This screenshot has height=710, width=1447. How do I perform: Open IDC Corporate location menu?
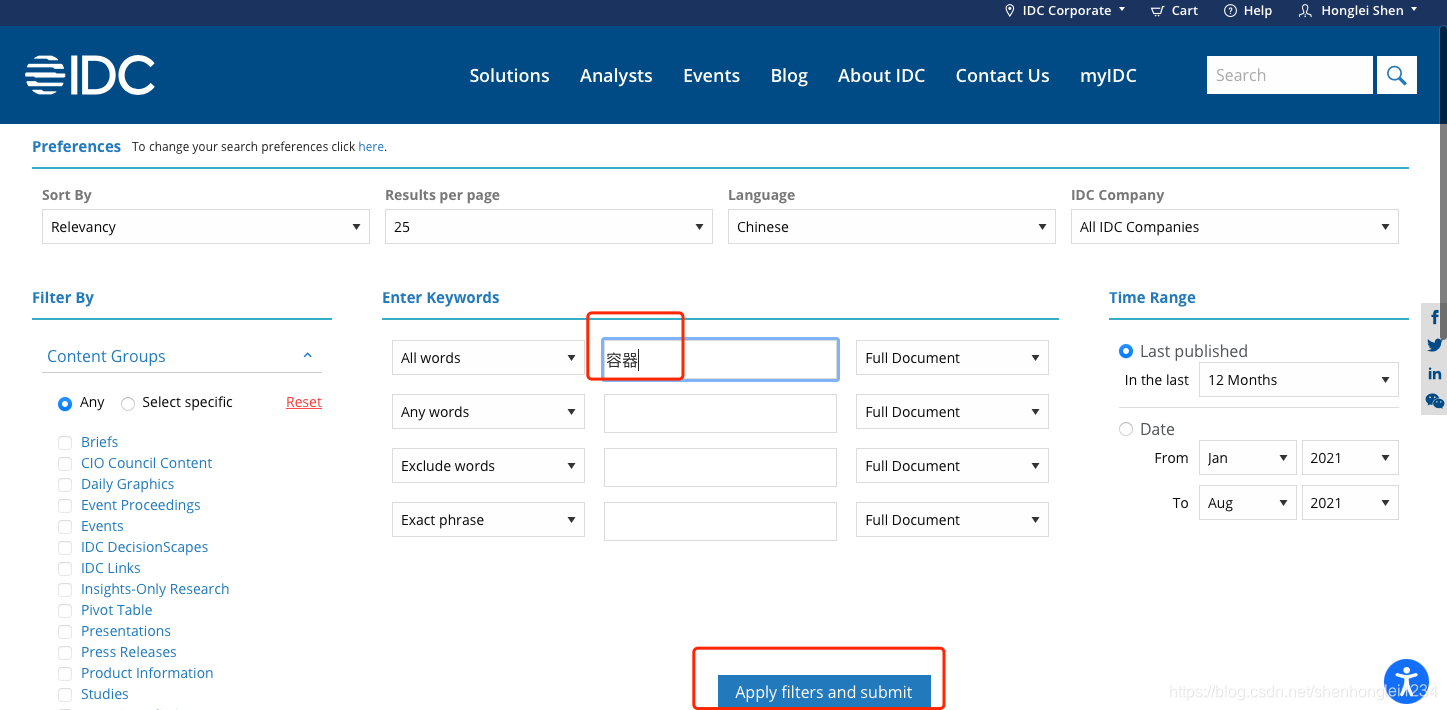click(1065, 11)
